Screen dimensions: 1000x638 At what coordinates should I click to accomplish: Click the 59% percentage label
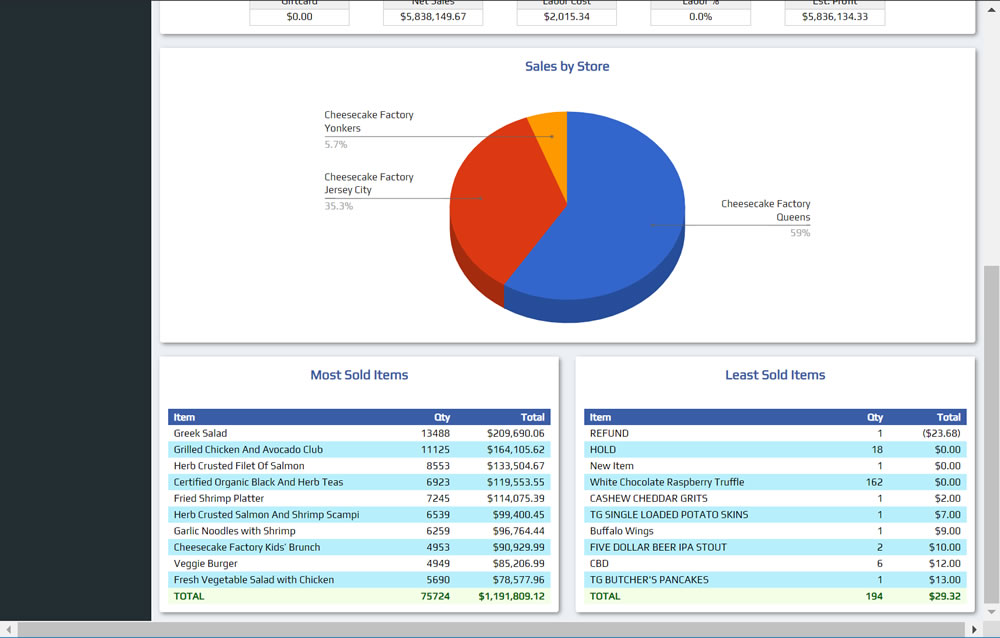[800, 233]
